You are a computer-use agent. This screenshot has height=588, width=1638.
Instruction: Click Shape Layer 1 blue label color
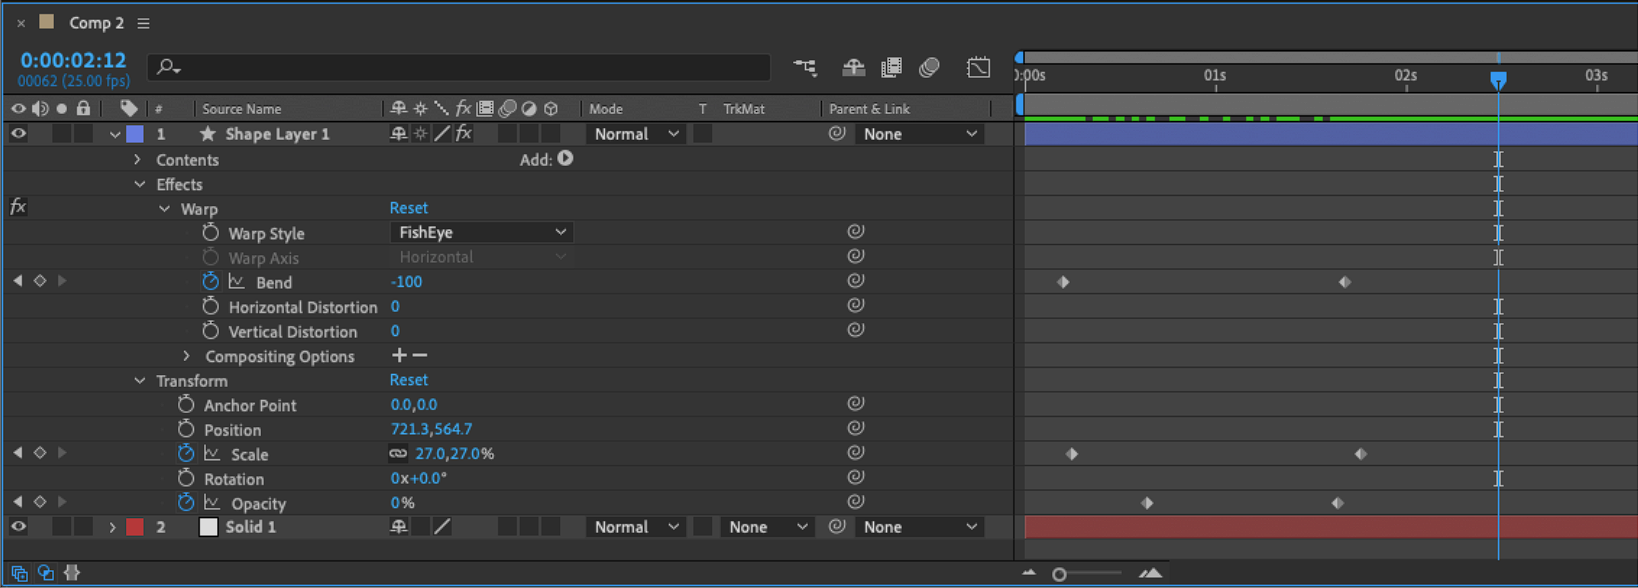135,133
